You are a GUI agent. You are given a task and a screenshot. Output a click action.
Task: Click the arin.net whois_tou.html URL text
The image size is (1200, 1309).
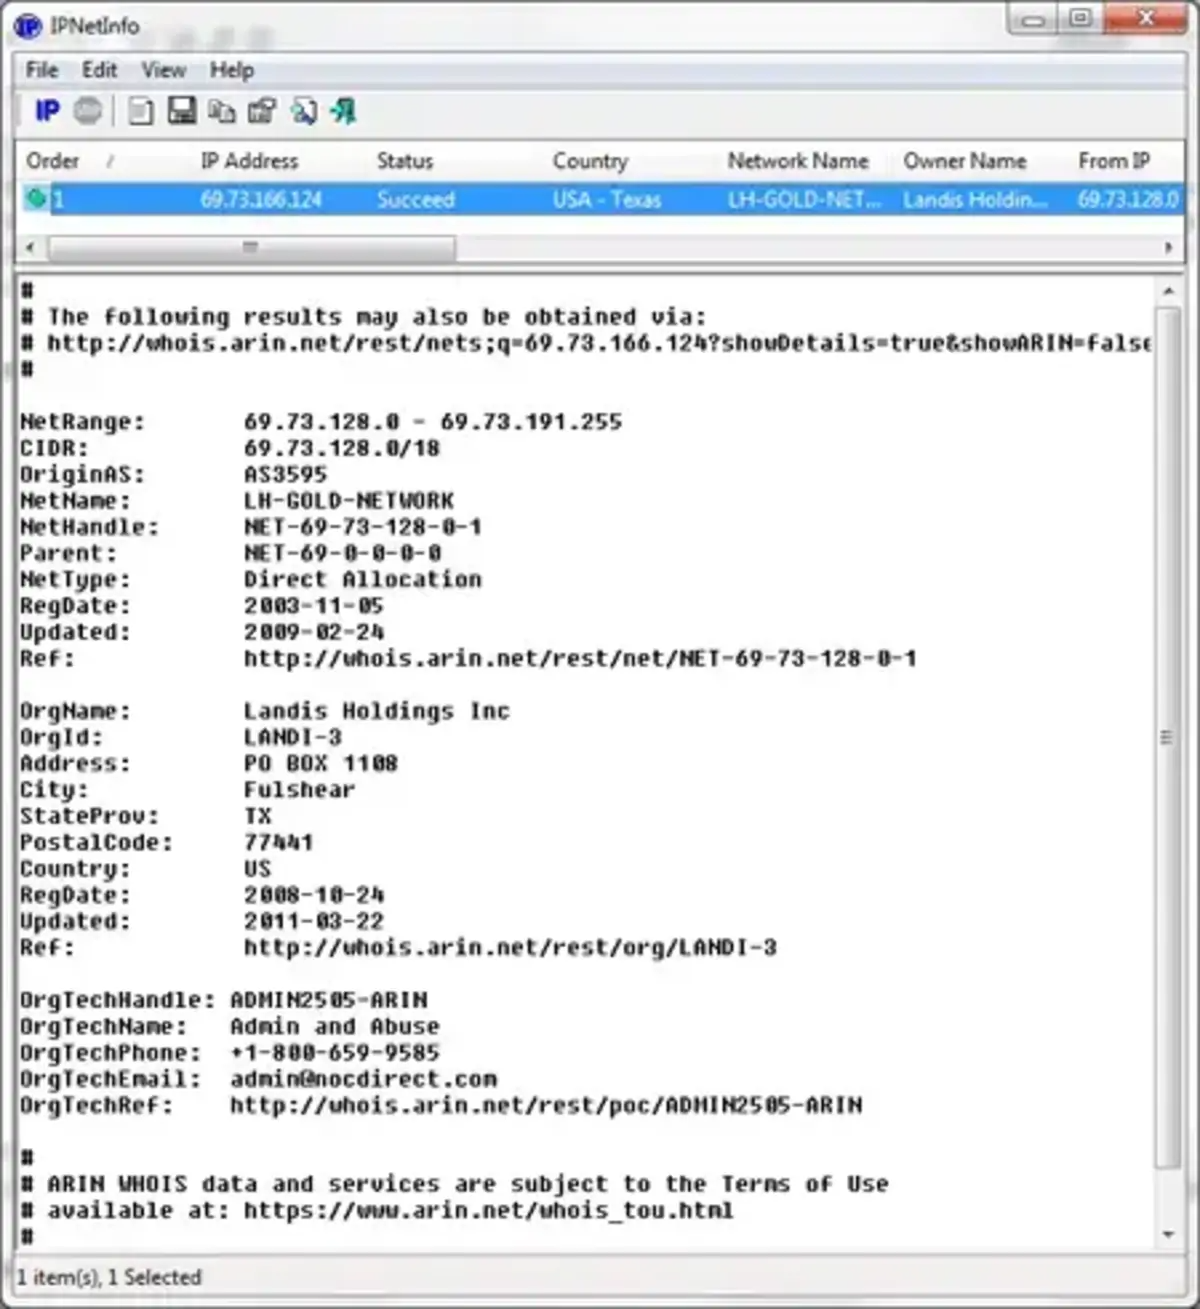[x=488, y=1210]
